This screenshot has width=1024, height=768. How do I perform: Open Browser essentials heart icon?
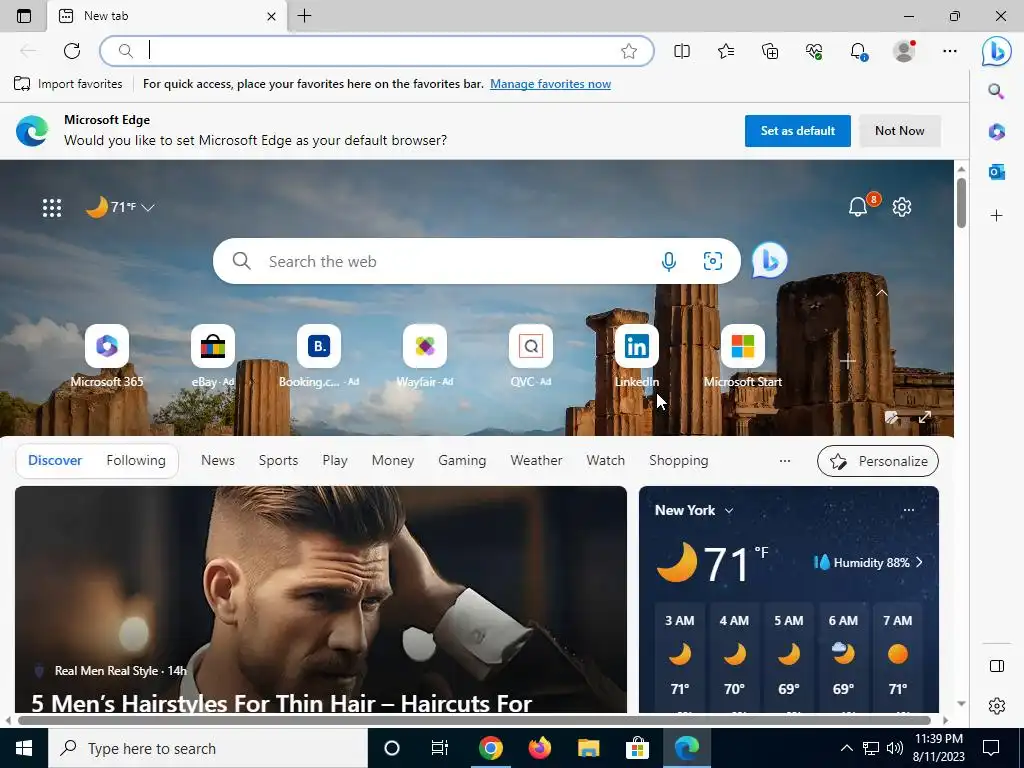tap(814, 51)
